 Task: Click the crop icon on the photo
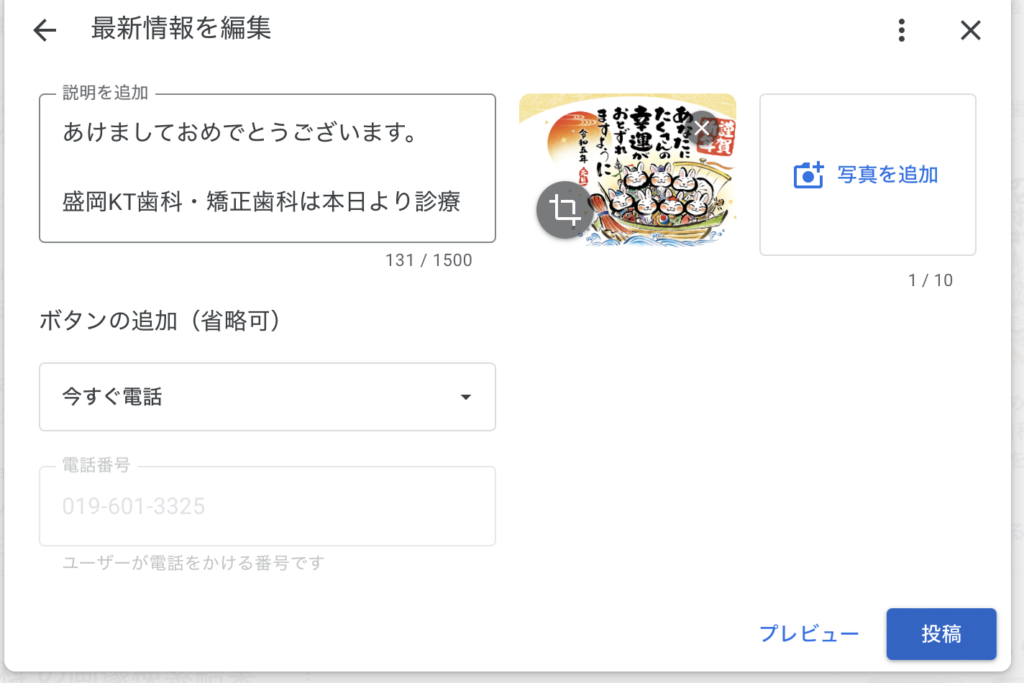[x=565, y=210]
